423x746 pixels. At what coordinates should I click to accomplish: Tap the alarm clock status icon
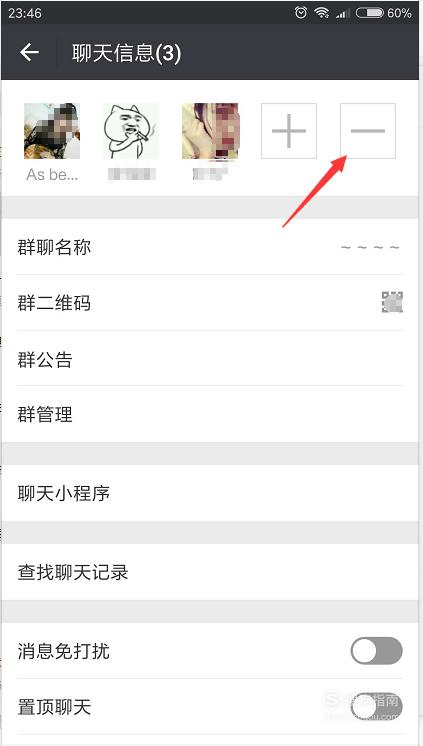click(x=301, y=13)
